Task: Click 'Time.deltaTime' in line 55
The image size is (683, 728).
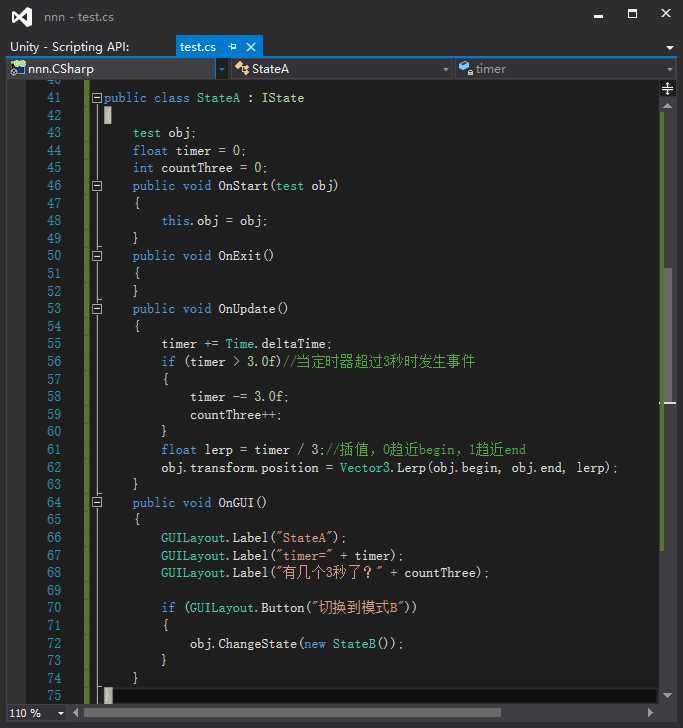Action: (275, 344)
